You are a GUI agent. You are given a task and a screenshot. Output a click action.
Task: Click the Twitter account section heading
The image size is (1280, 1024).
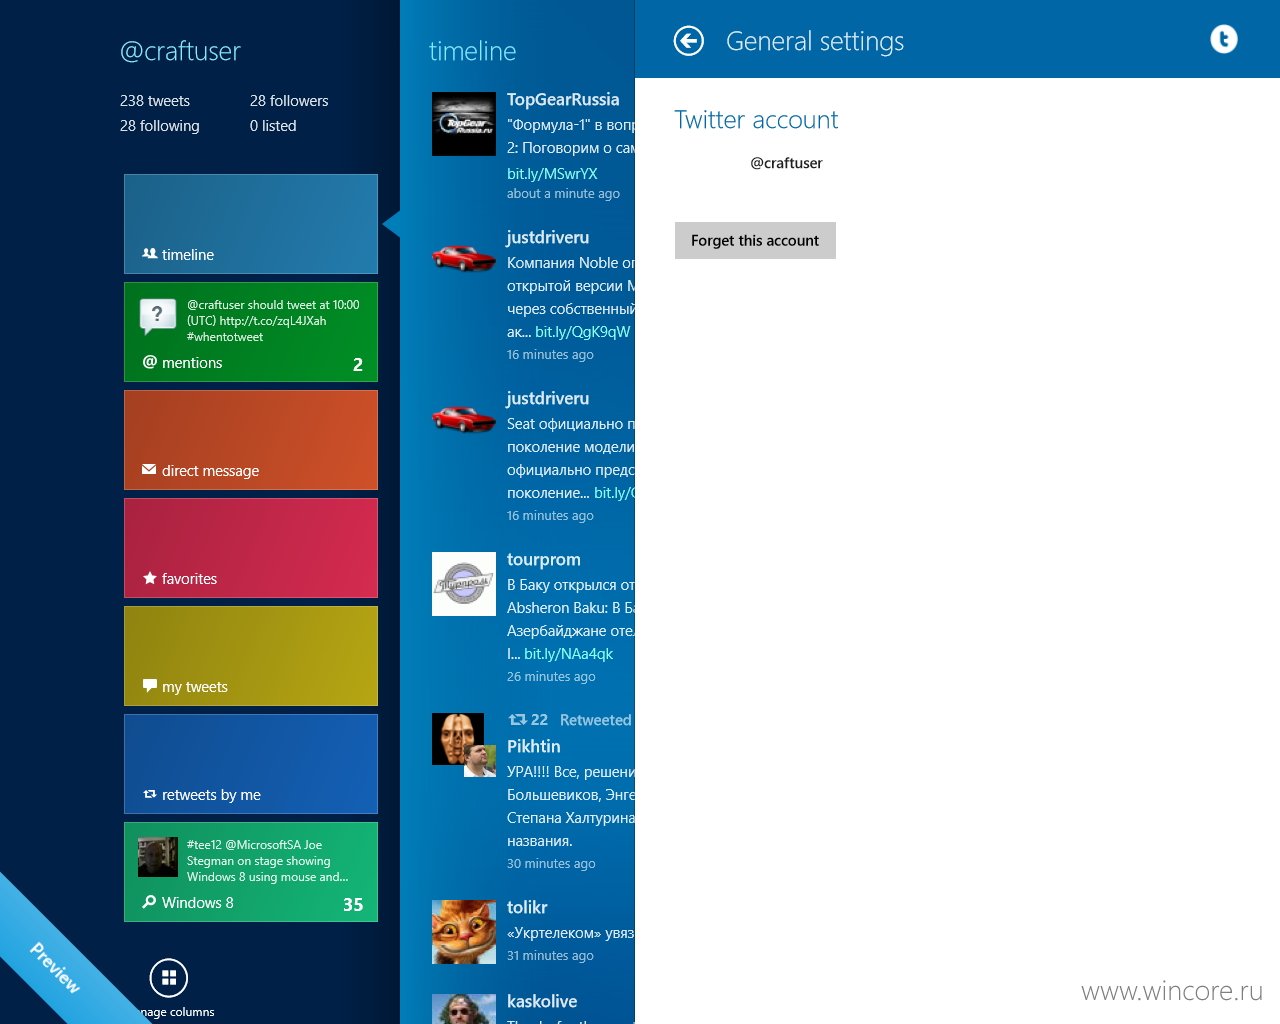coord(756,120)
